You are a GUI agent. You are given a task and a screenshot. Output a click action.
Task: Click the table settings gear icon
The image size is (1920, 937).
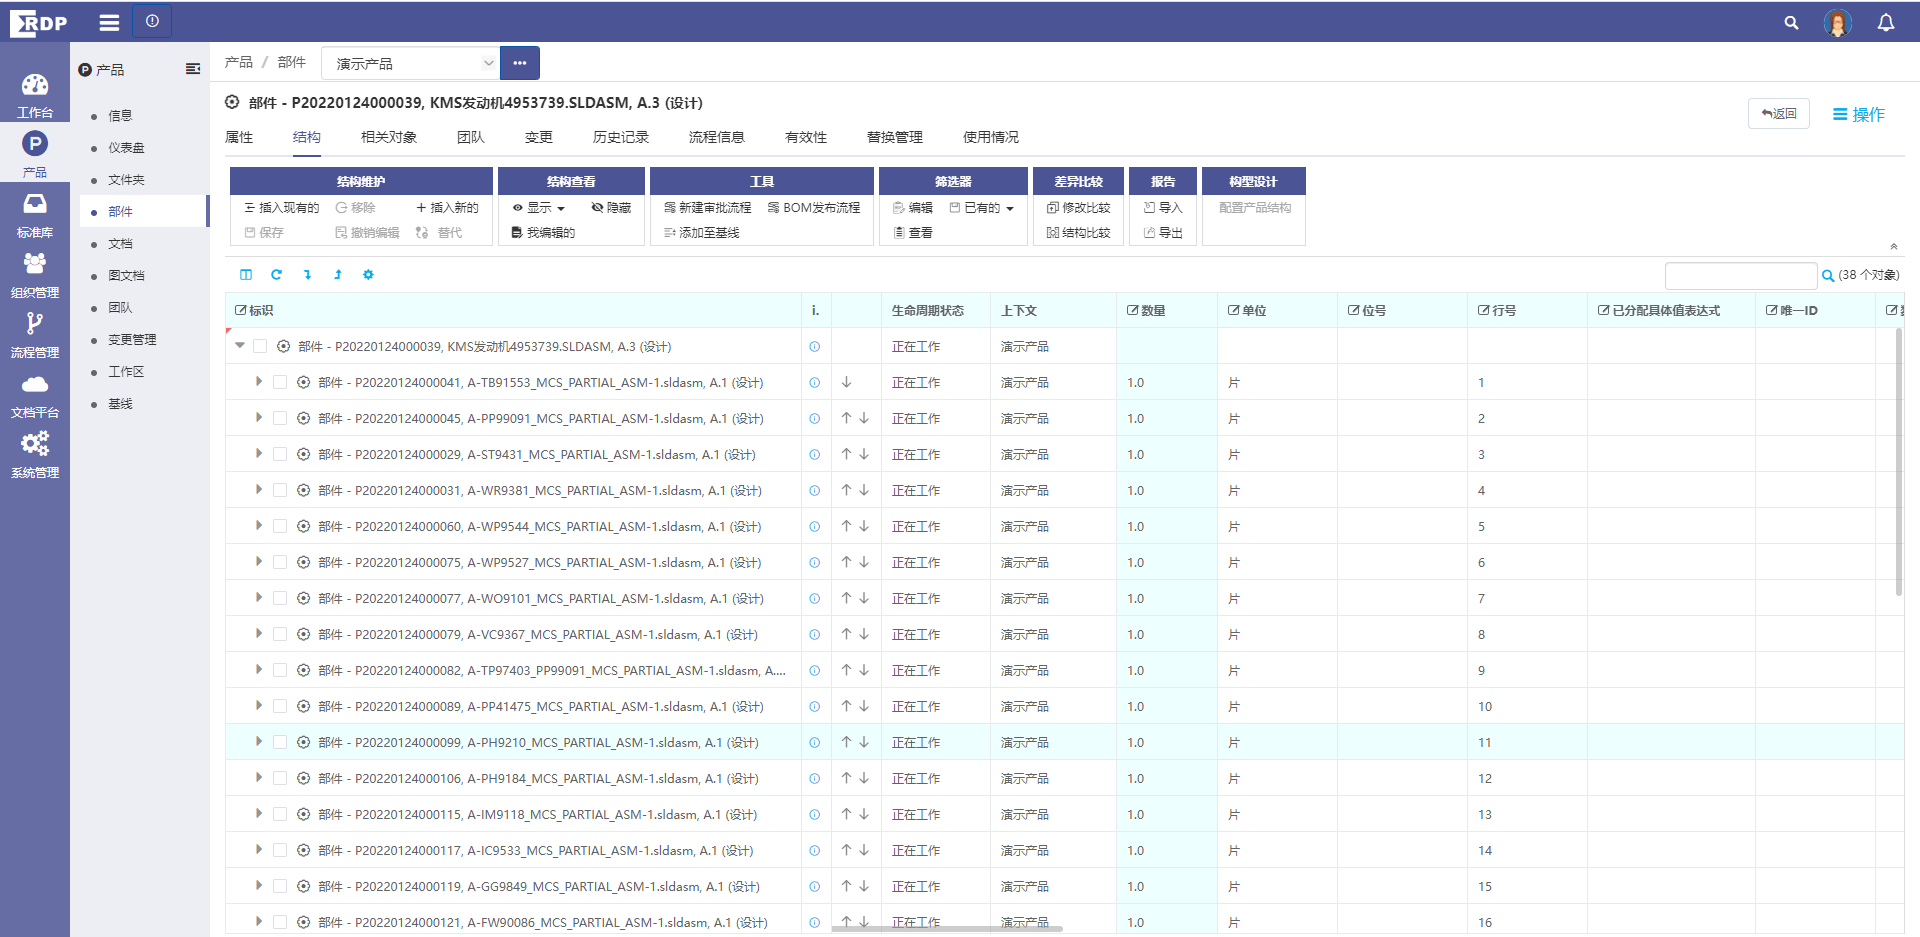tap(368, 274)
